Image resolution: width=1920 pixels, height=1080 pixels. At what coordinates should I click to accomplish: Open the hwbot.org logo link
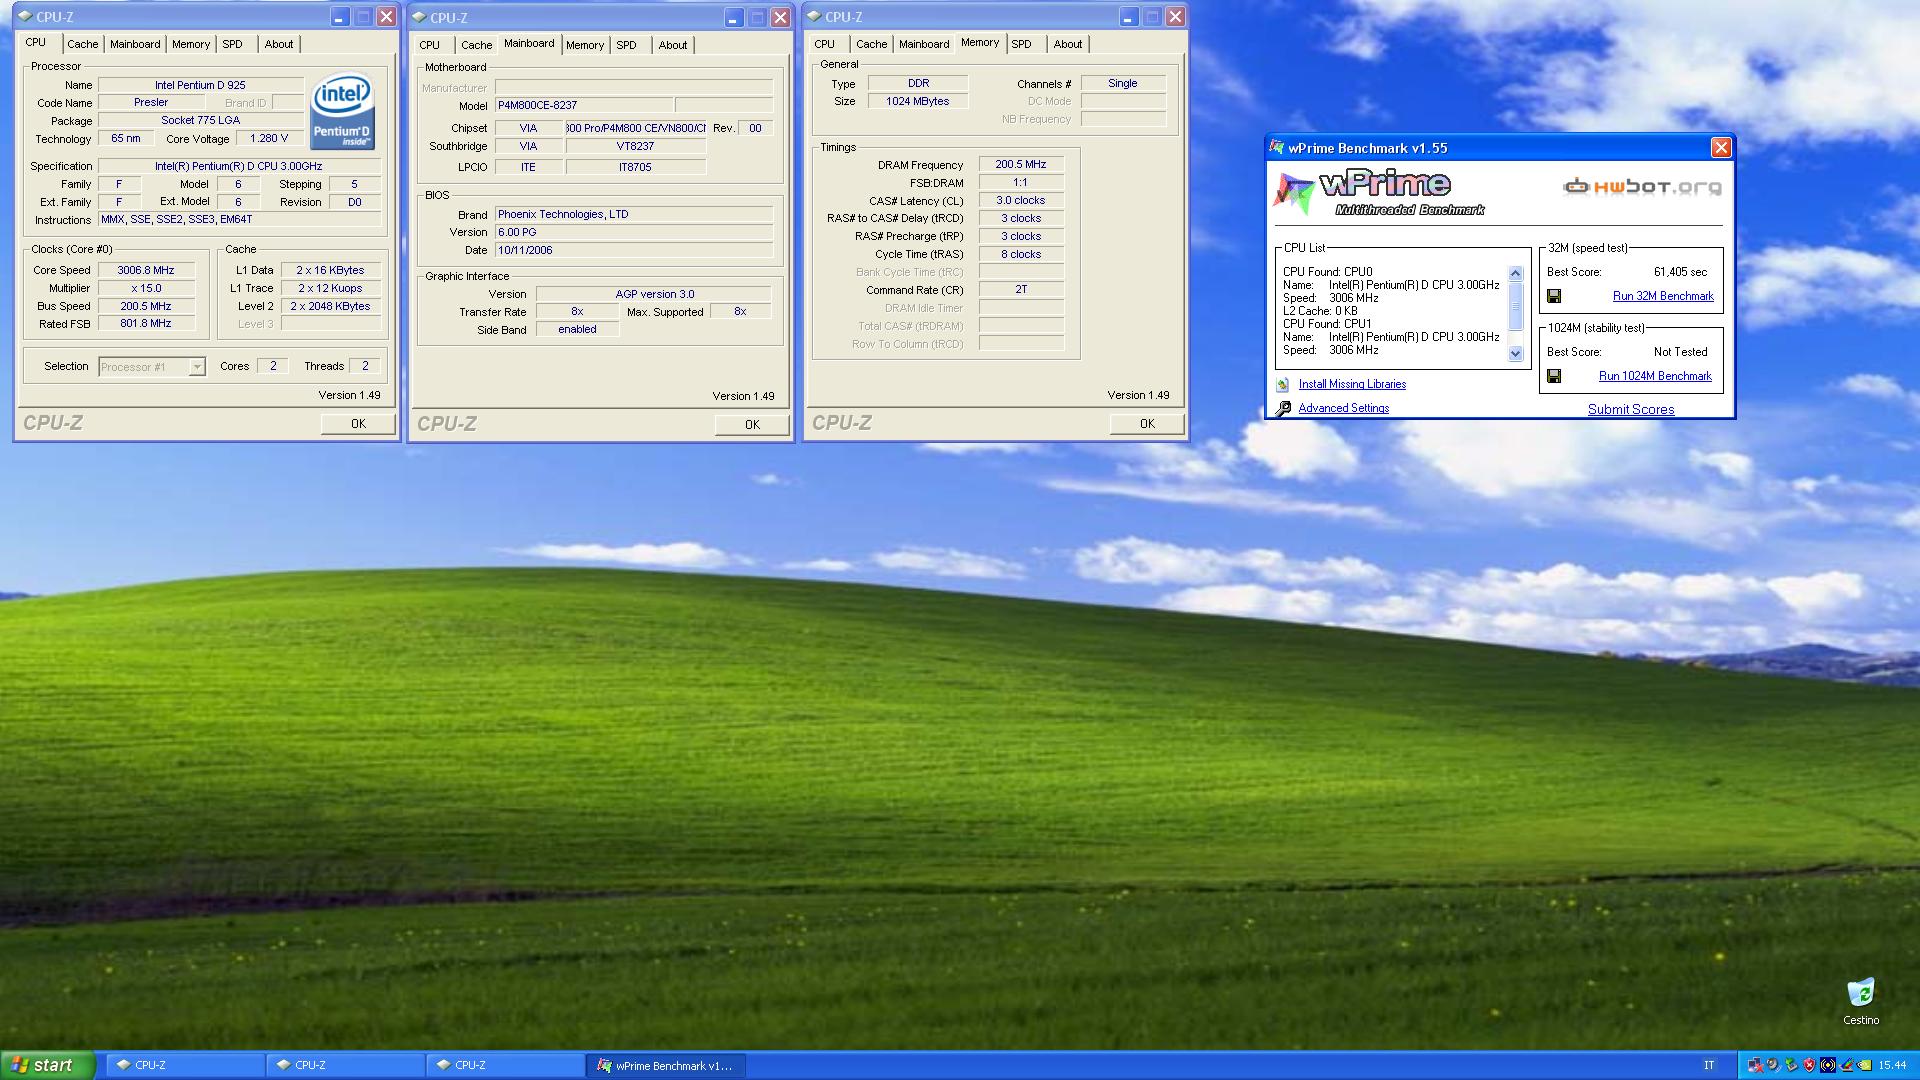(1643, 186)
